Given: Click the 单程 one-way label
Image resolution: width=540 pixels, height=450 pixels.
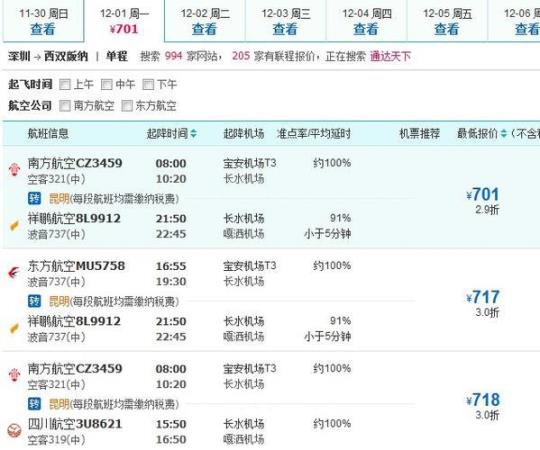Looking at the screenshot, I should pyautogui.click(x=117, y=56).
